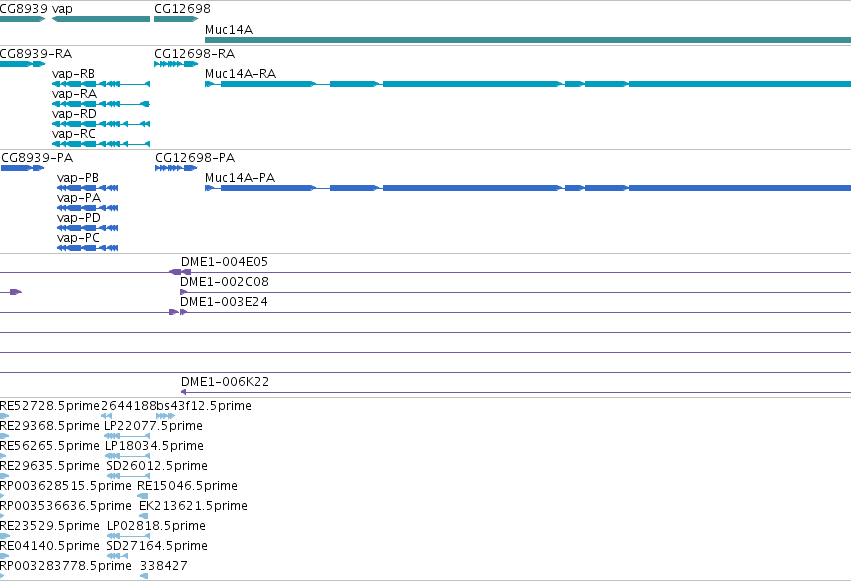The image size is (851, 581).
Task: Select the CG8939 gene label
Action: click(24, 9)
